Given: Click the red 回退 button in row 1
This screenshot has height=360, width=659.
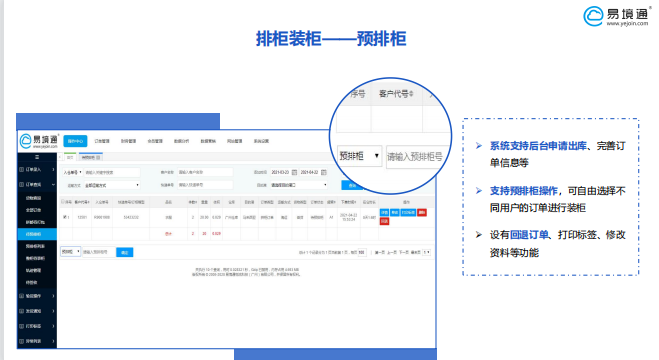Looking at the screenshot, I should 384,221.
